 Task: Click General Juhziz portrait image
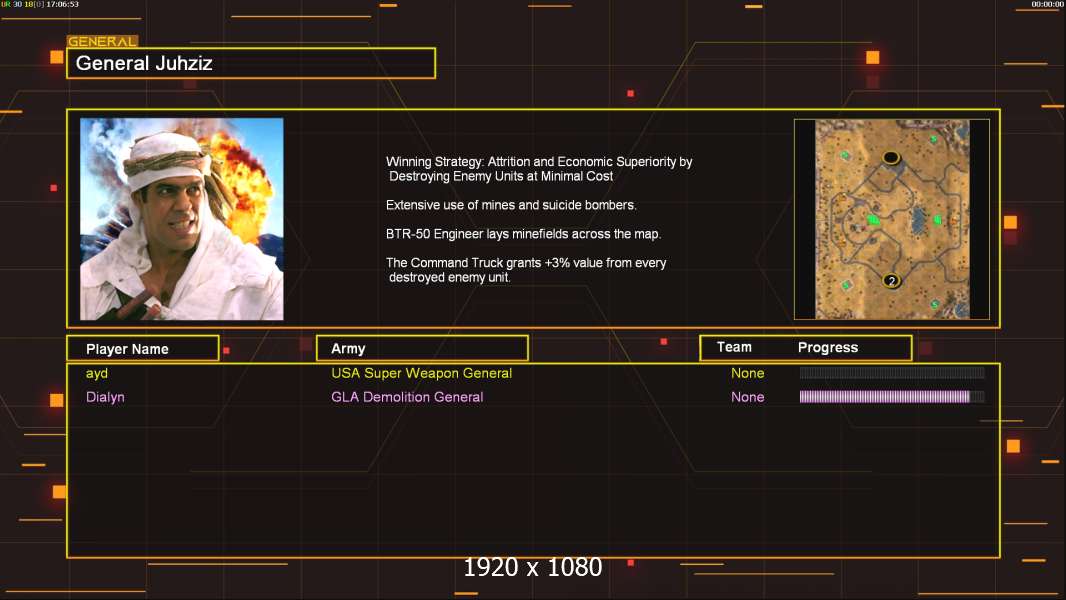tap(182, 219)
